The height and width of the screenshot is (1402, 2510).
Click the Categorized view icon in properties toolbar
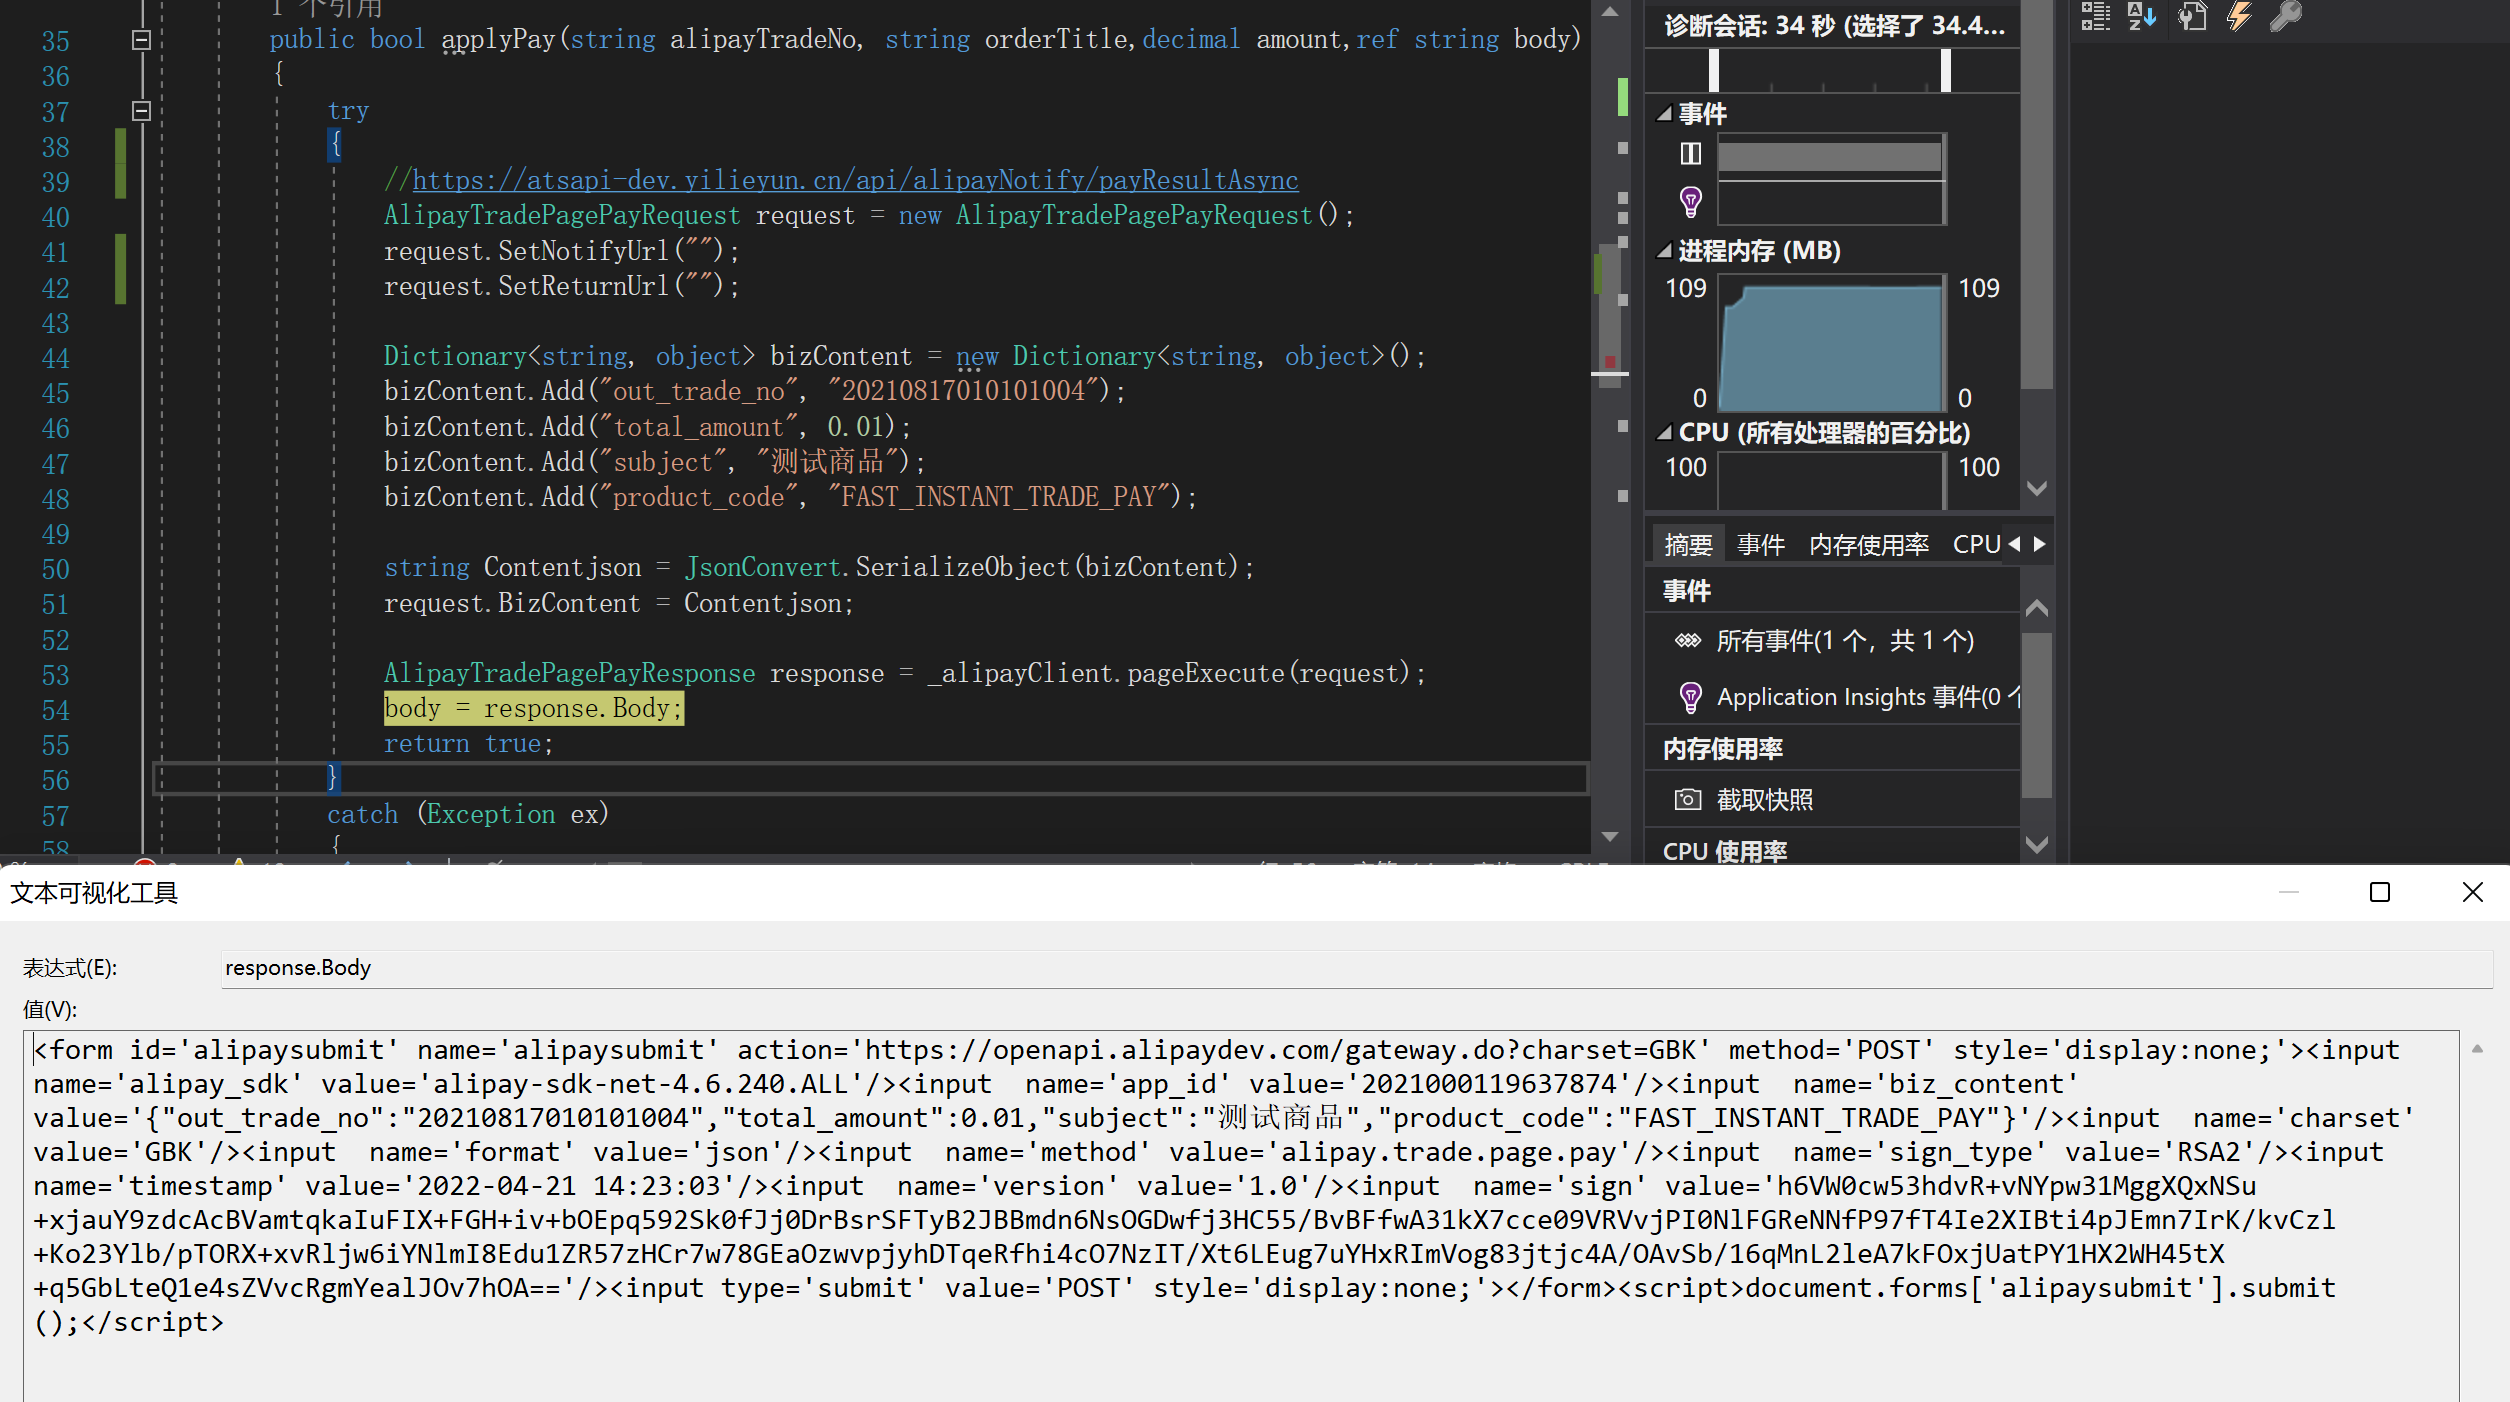point(2095,15)
